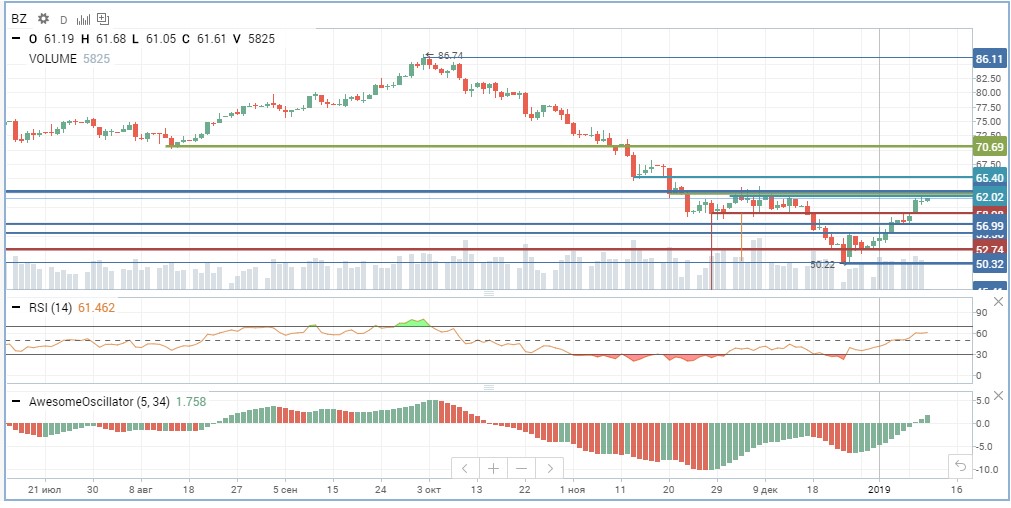1011x508 pixels.
Task: Open the chart type bars icon
Action: pos(83,19)
